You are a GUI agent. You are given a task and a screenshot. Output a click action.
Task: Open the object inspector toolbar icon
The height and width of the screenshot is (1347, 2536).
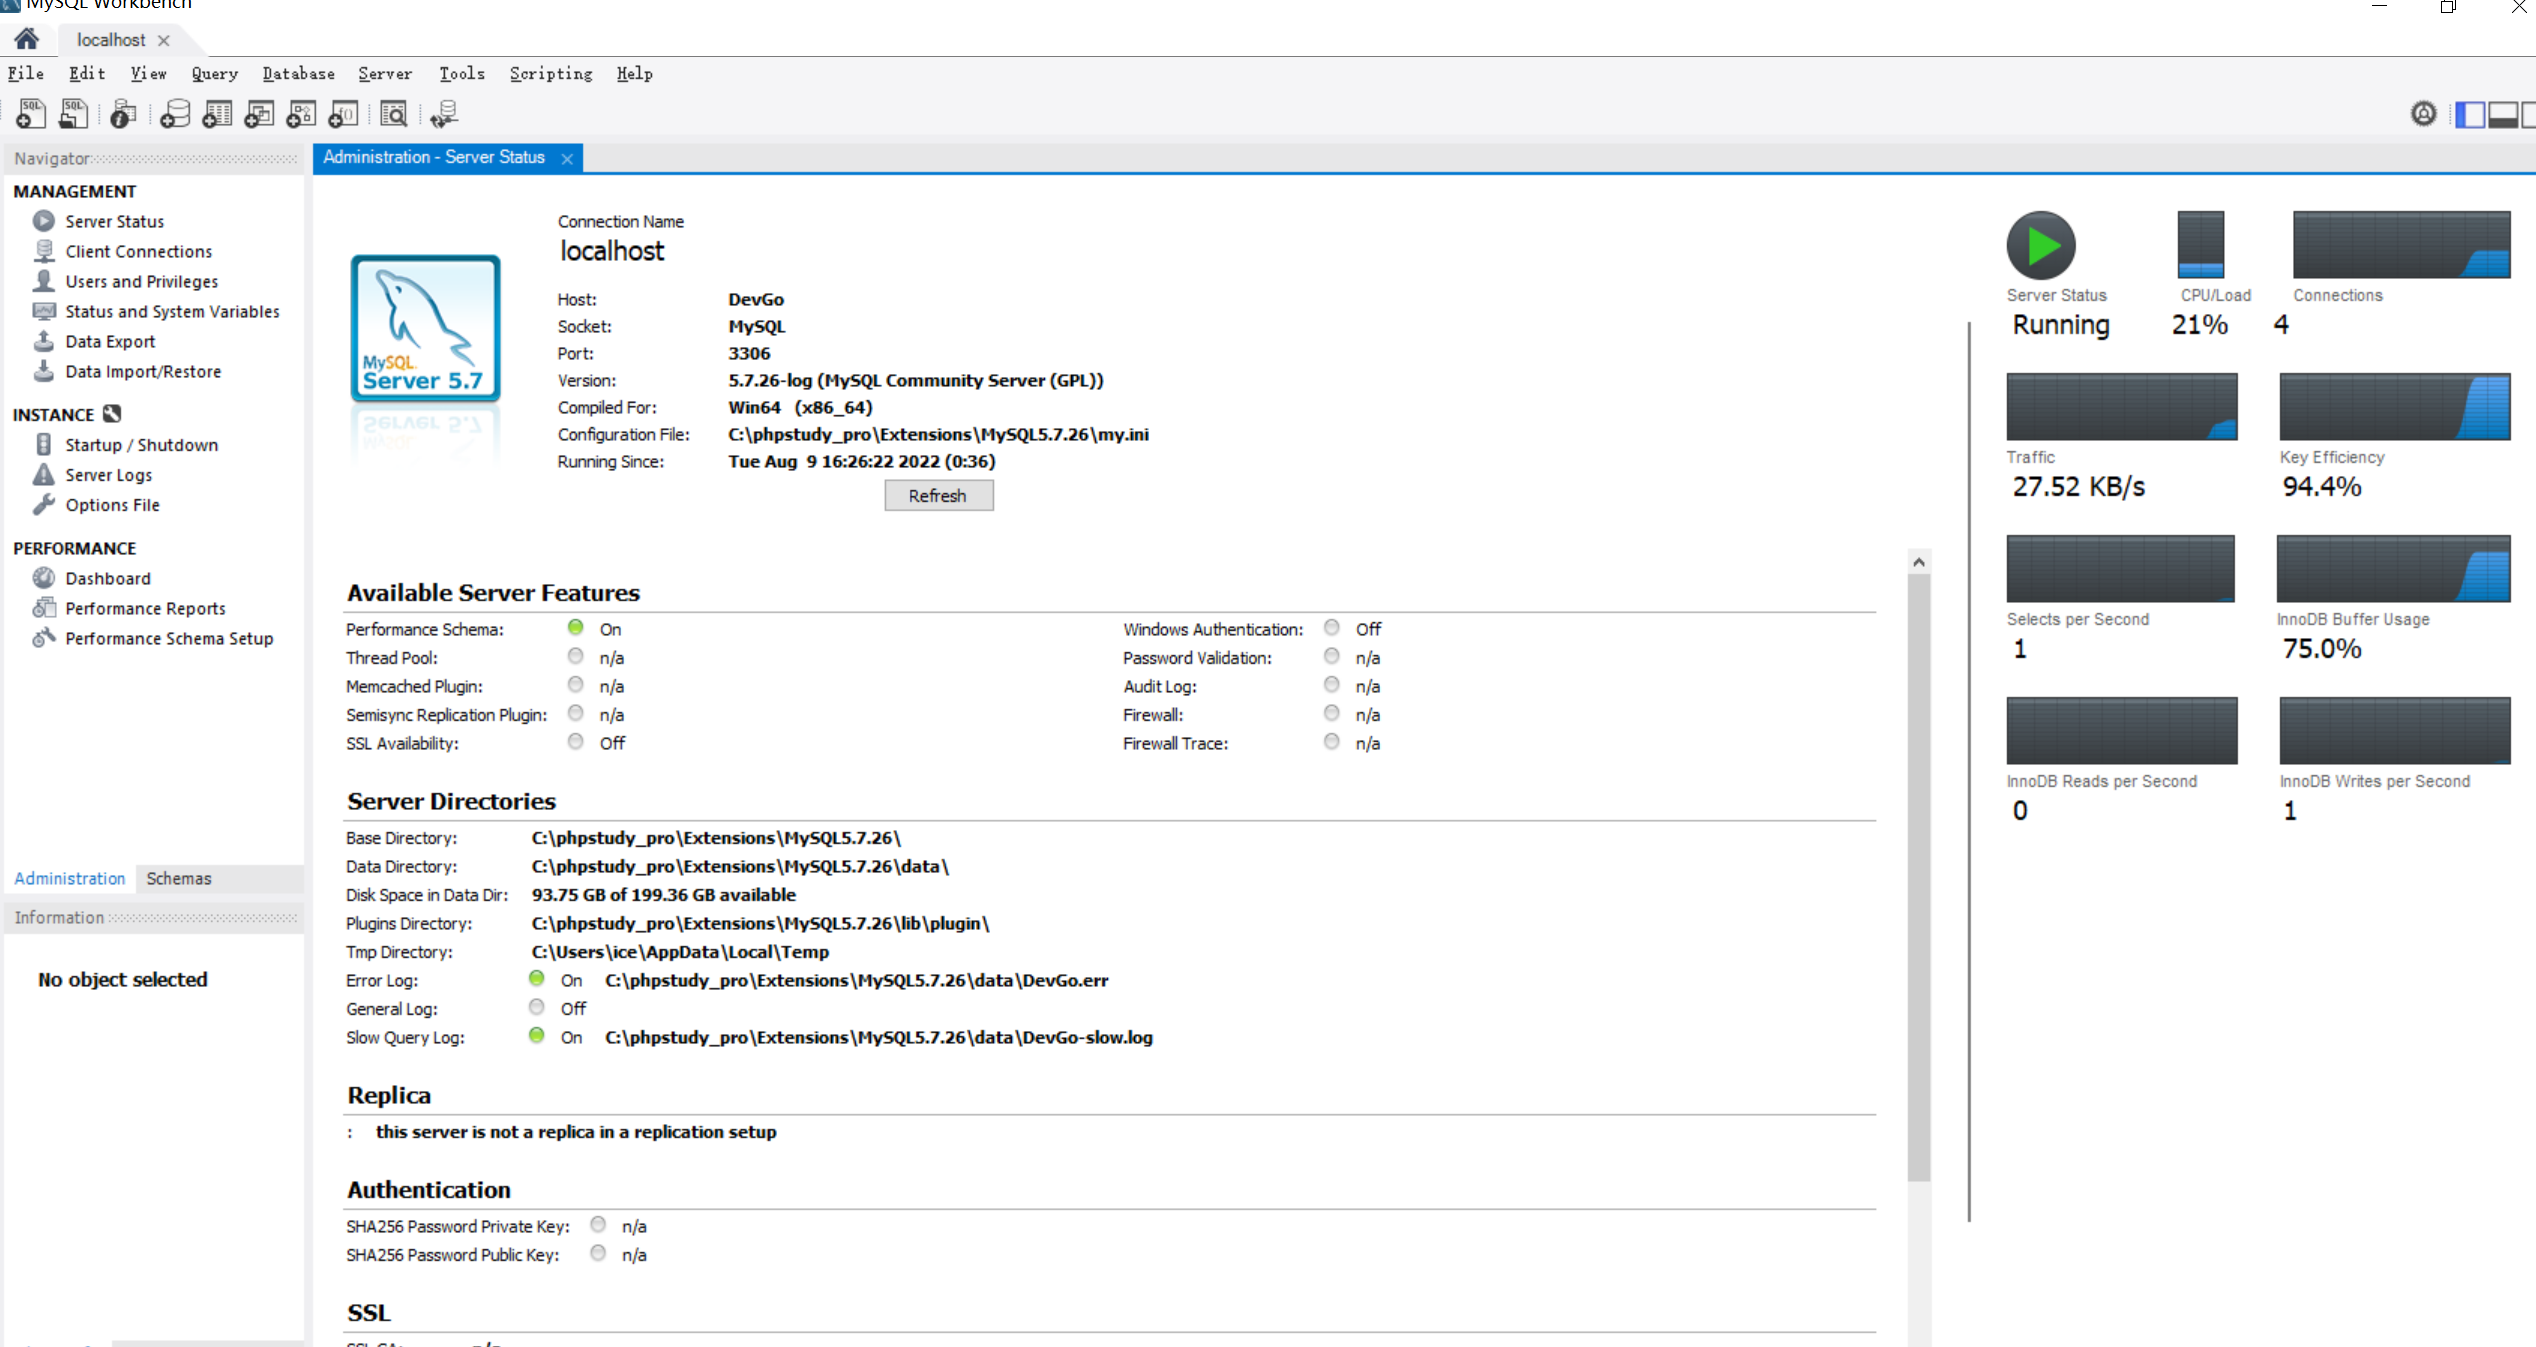coord(123,114)
